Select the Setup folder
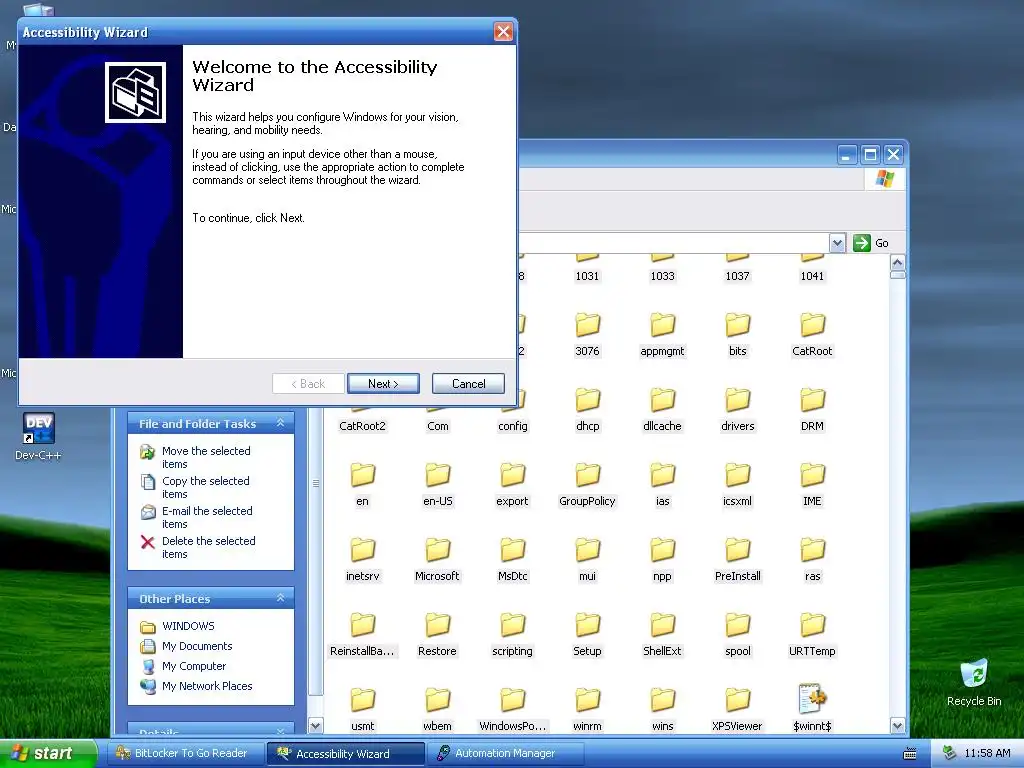The height and width of the screenshot is (768, 1024). [587, 635]
